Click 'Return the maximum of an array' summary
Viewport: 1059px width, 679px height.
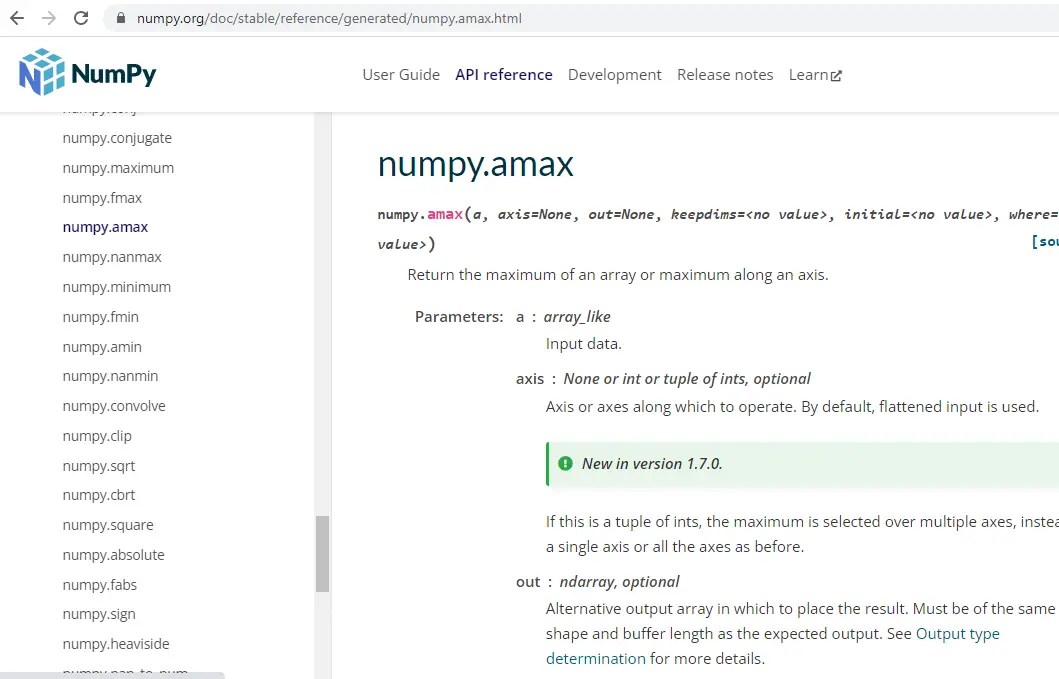(618, 275)
